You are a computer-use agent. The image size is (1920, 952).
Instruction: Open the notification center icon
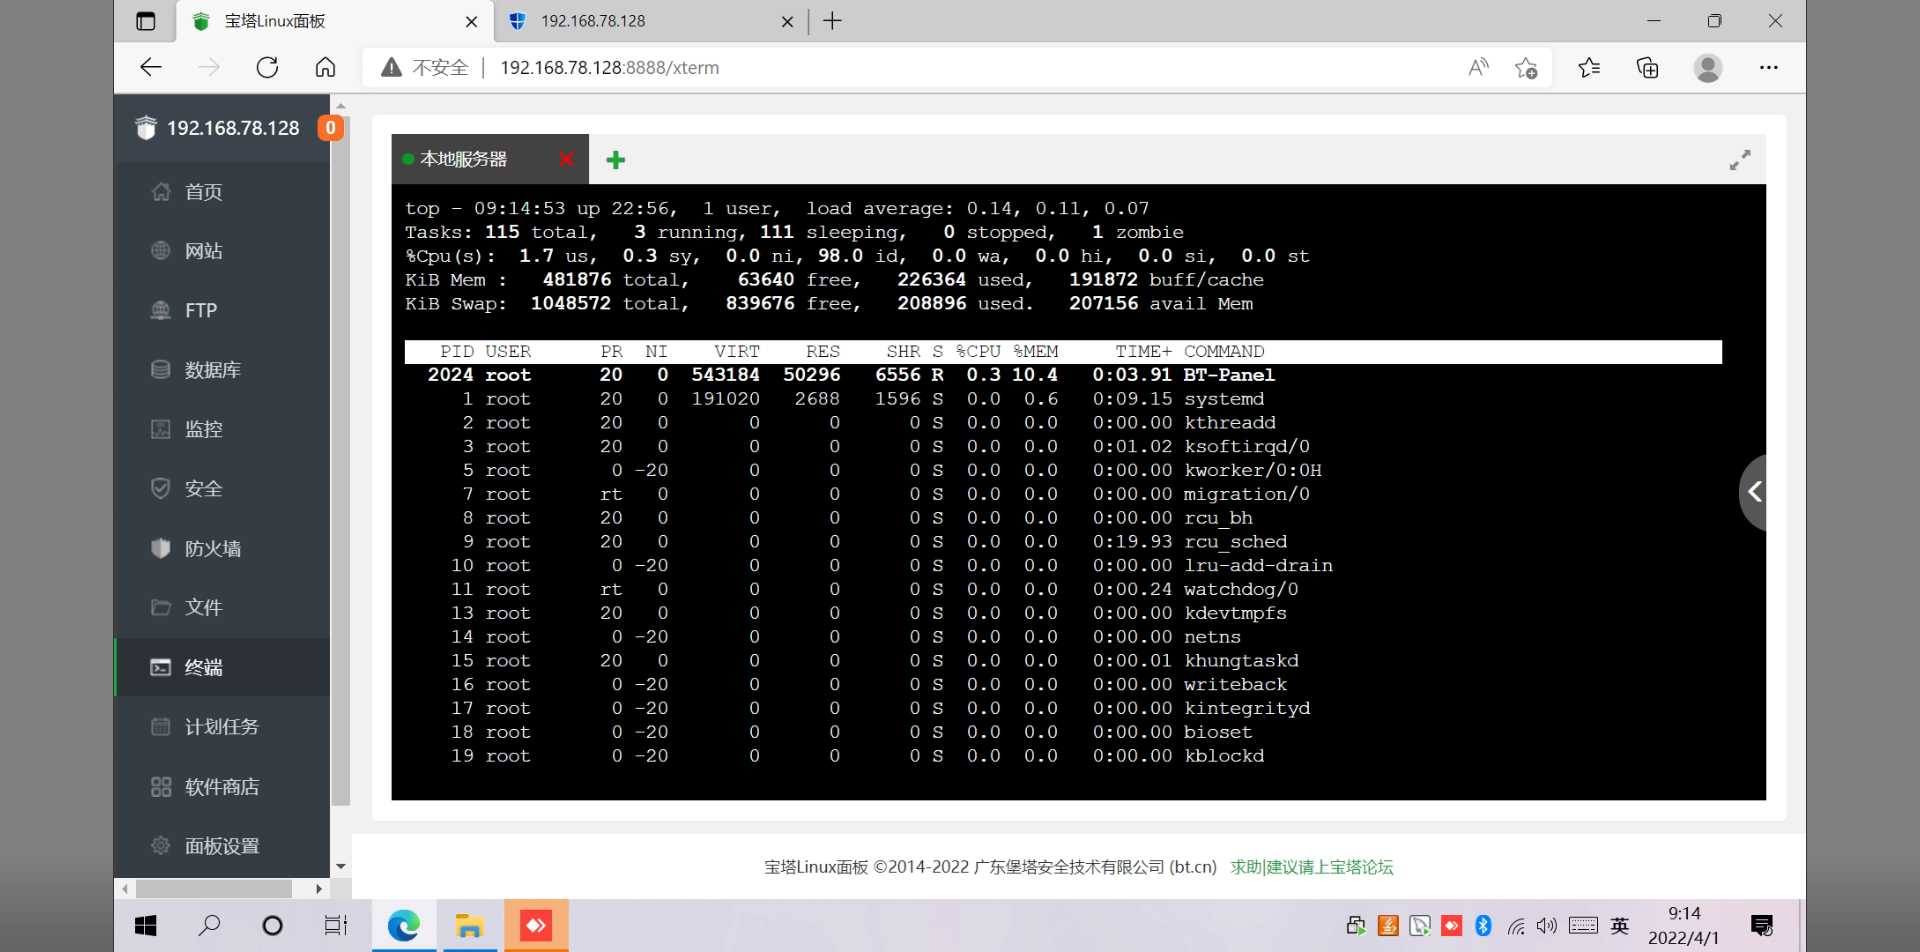click(1762, 926)
